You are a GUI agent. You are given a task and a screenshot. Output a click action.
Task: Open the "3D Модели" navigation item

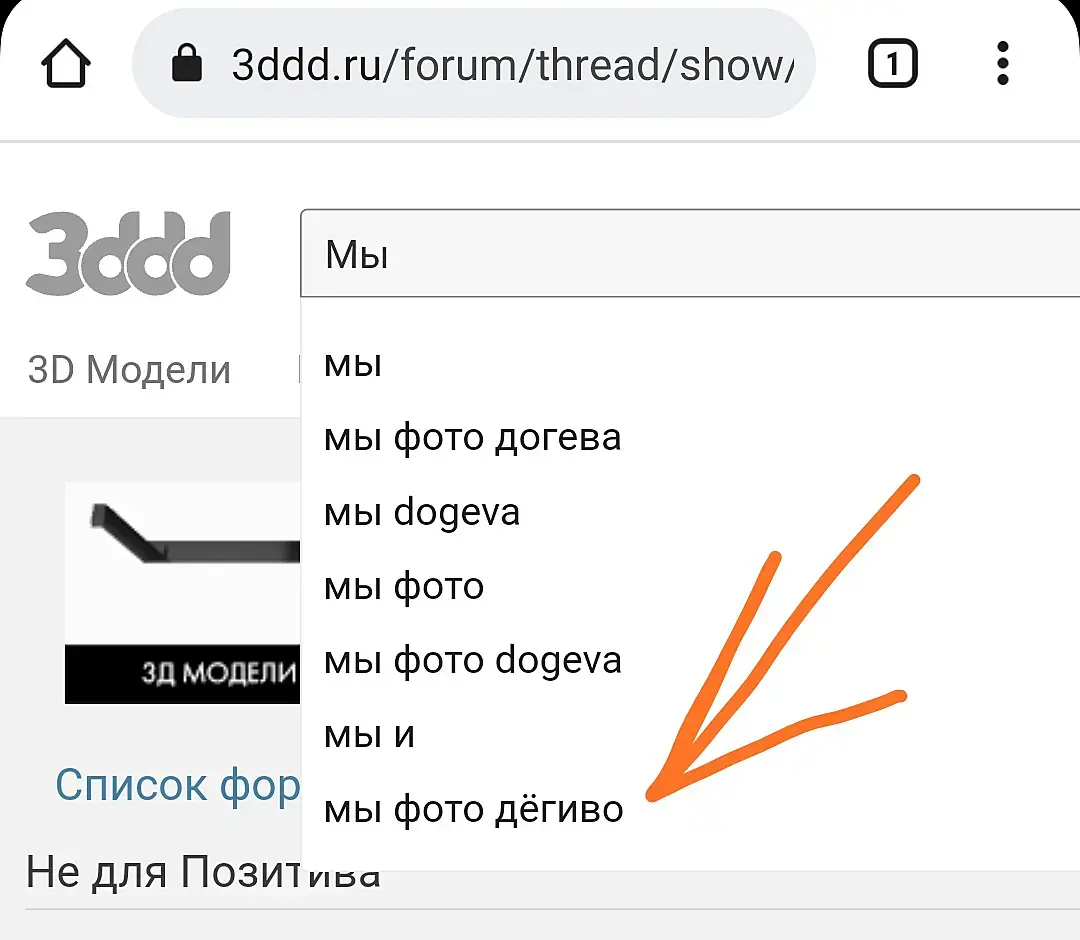[129, 370]
